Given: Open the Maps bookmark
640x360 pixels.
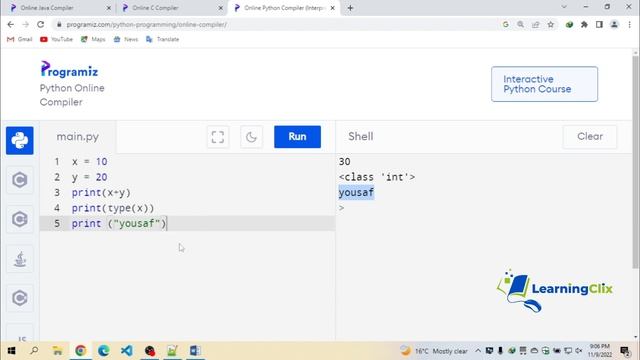Looking at the screenshot, I should [x=93, y=39].
